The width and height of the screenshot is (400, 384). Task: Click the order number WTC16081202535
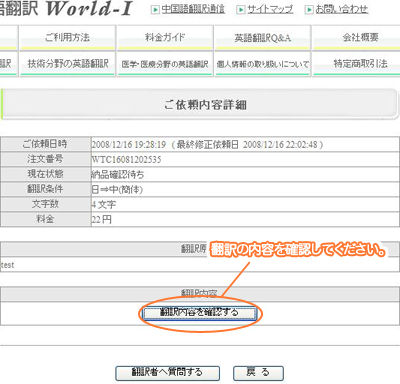click(x=126, y=160)
